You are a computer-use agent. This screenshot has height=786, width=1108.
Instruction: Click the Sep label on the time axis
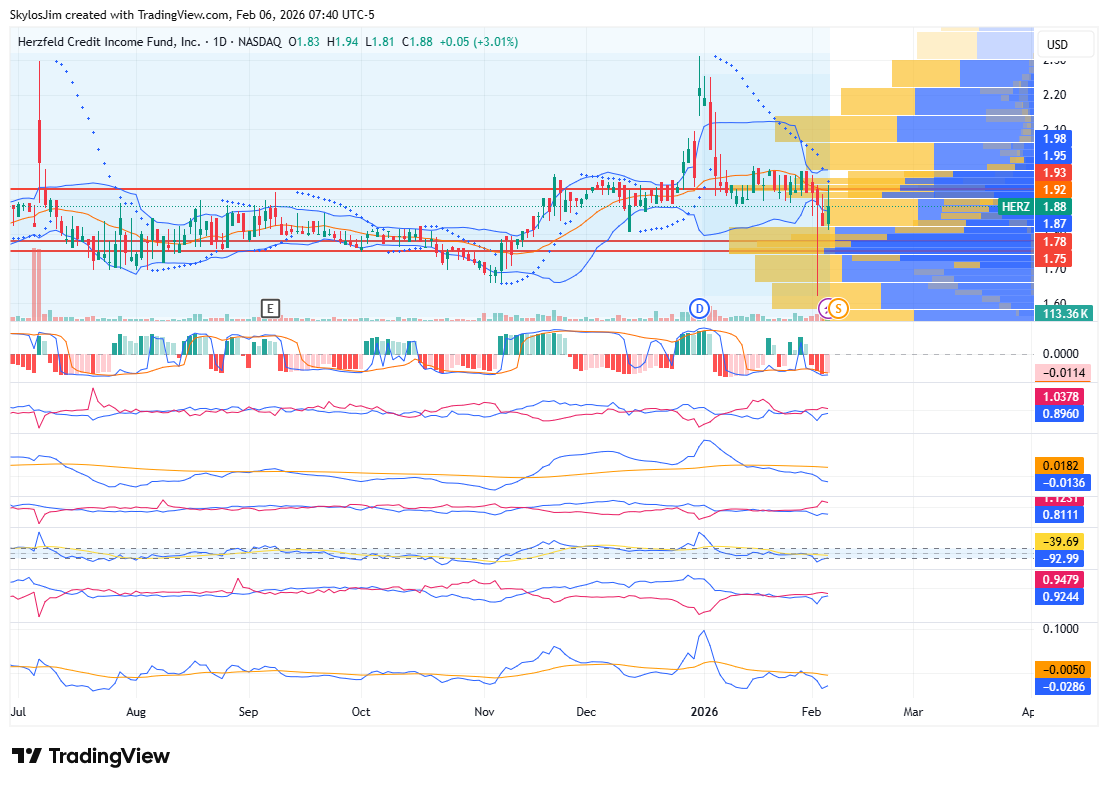pyautogui.click(x=248, y=711)
